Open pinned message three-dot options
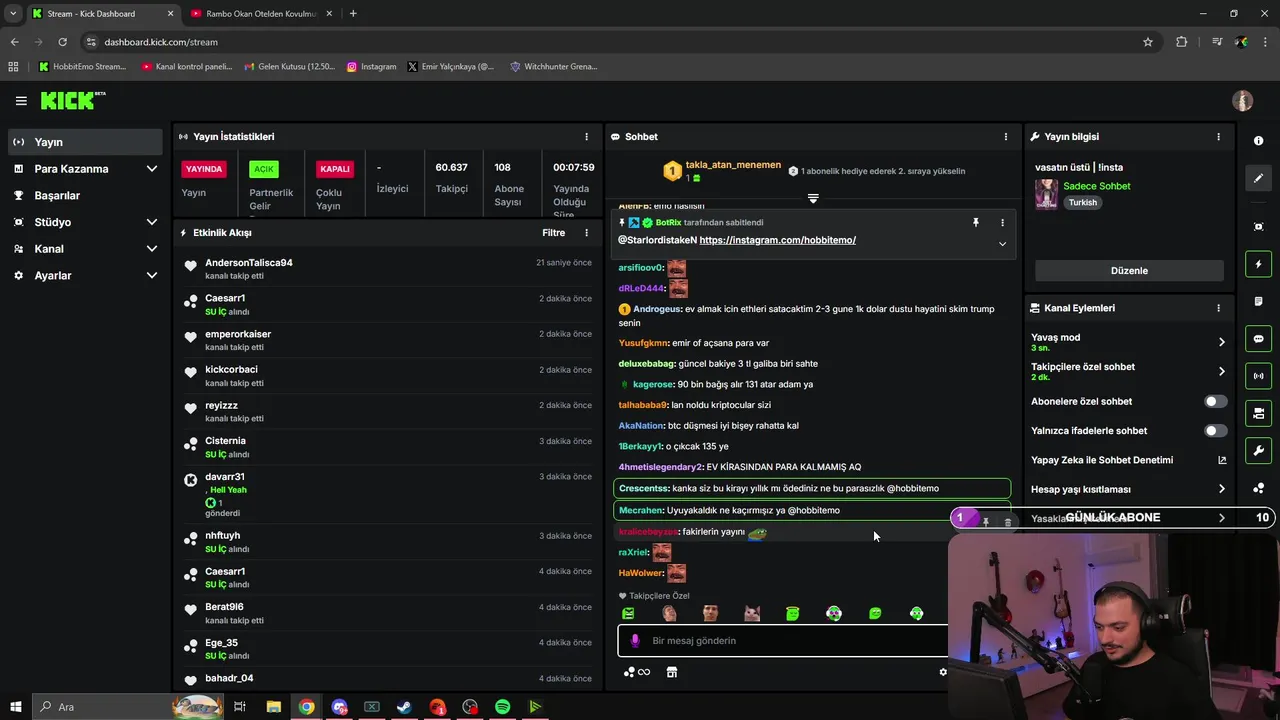This screenshot has width=1280, height=720. click(x=1002, y=223)
